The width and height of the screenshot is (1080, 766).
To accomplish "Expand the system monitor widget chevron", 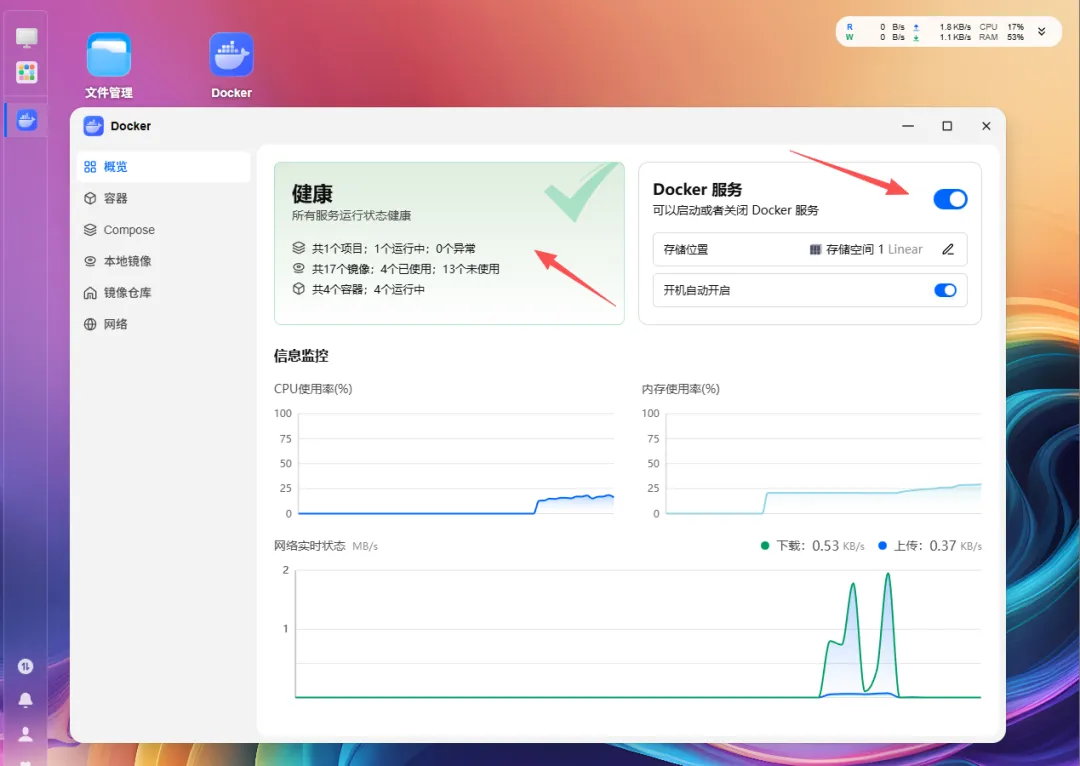I will pyautogui.click(x=1041, y=32).
